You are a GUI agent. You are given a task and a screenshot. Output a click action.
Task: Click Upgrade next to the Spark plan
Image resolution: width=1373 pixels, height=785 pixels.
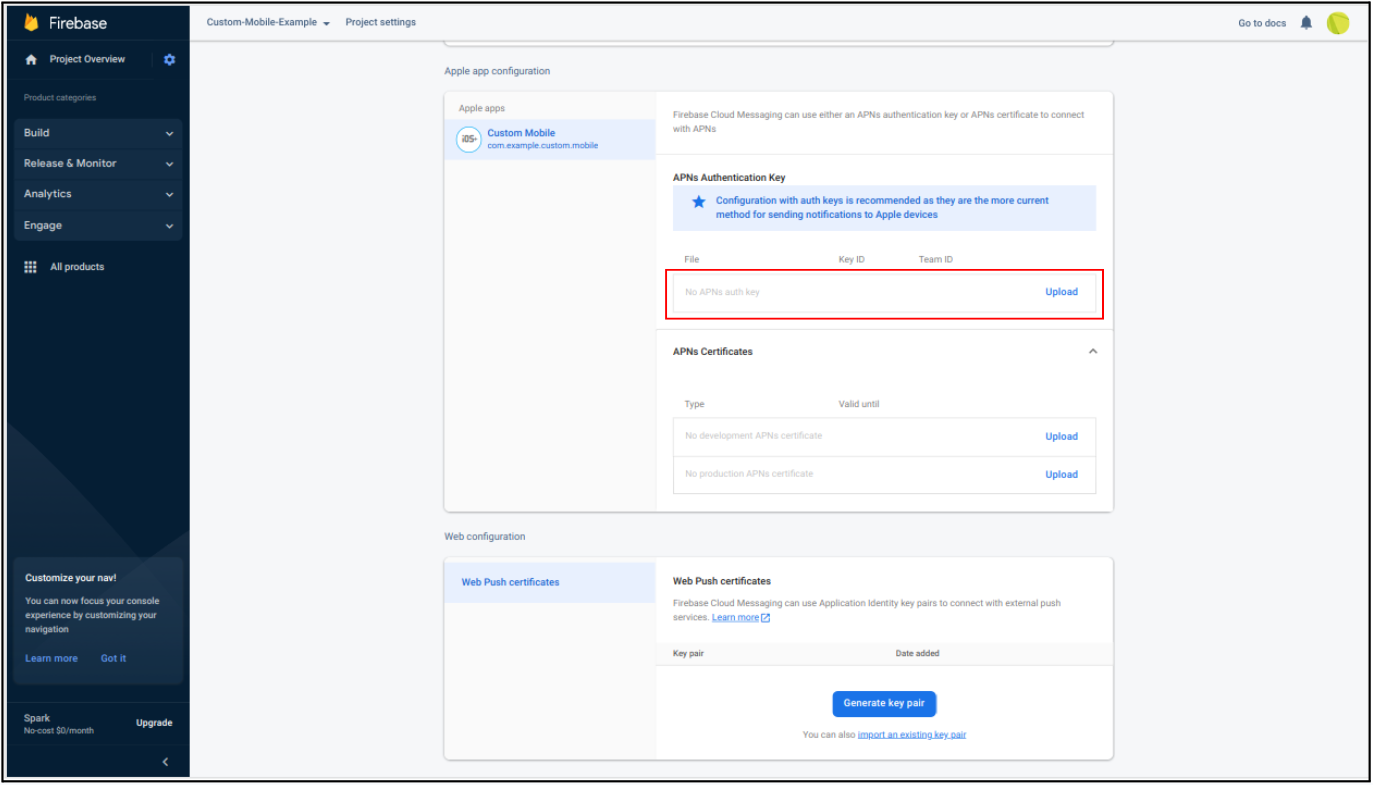pyautogui.click(x=154, y=723)
